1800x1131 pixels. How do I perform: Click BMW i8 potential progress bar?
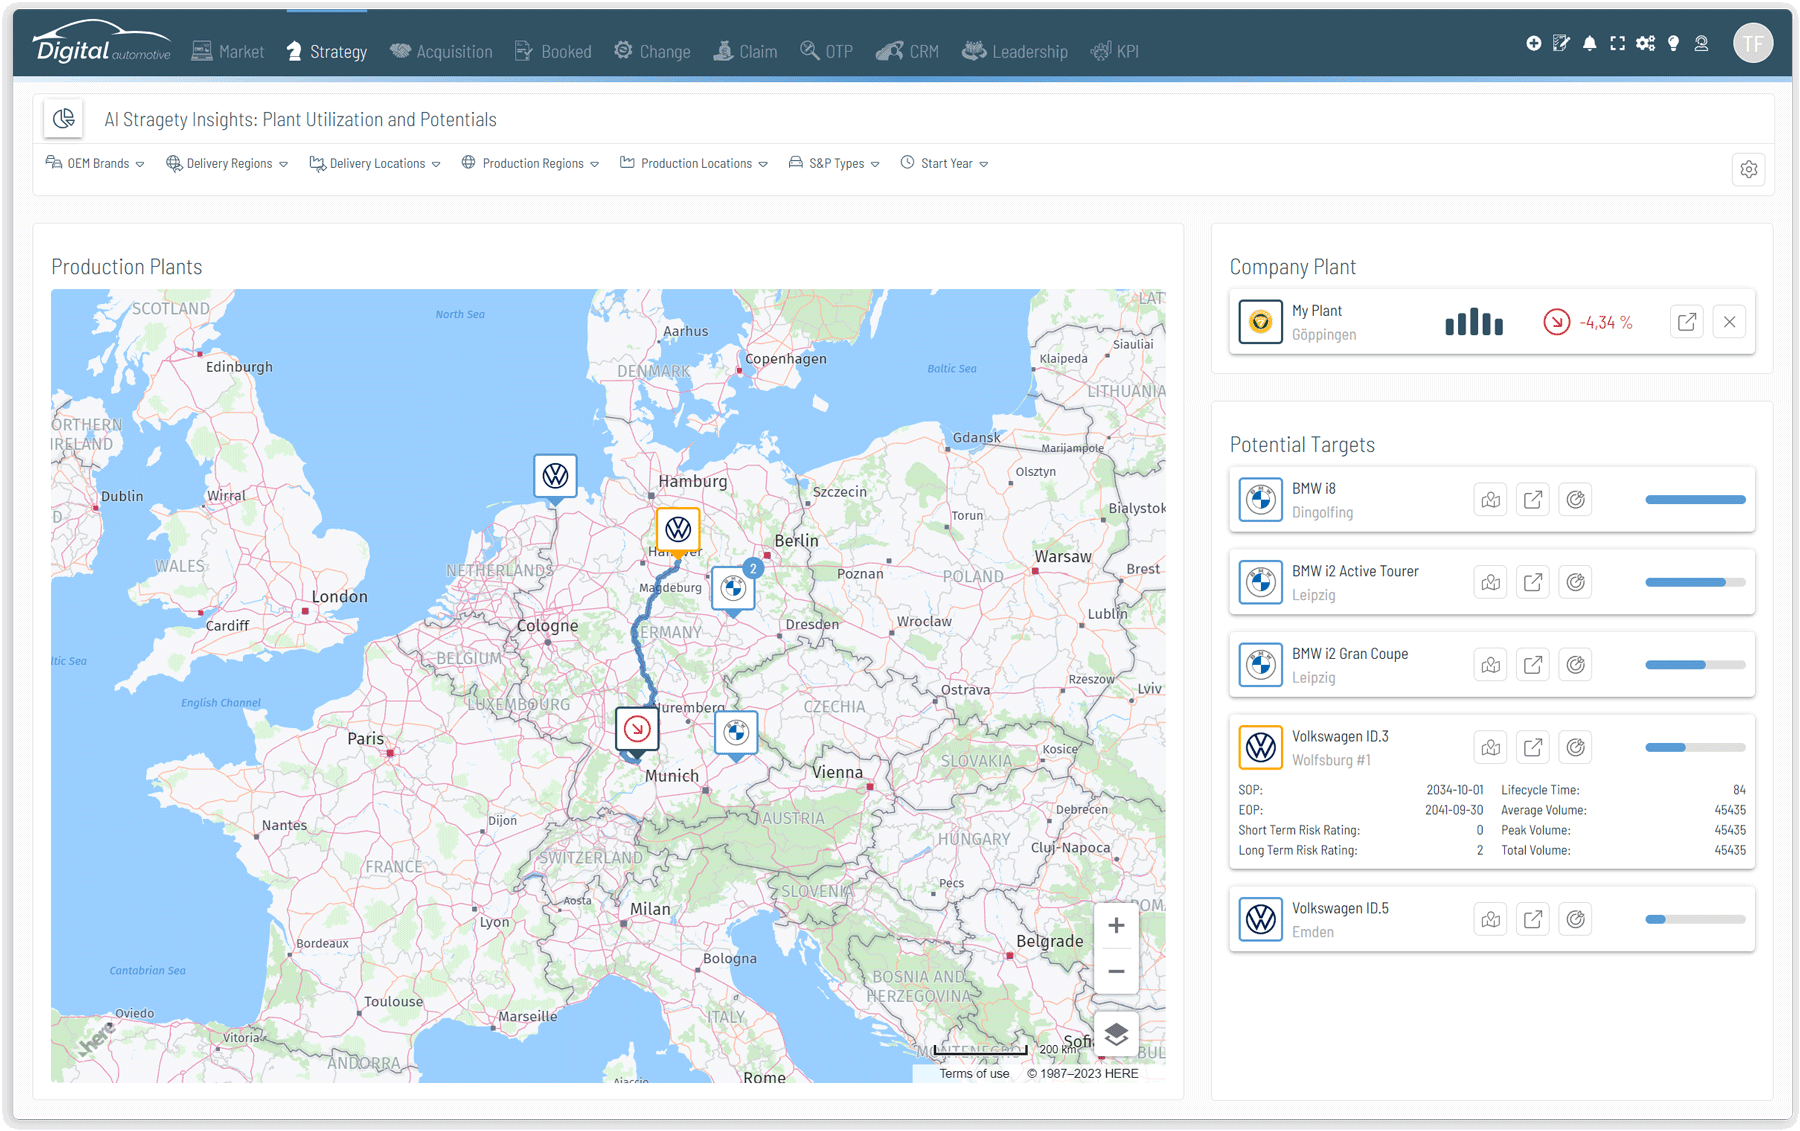(1695, 500)
